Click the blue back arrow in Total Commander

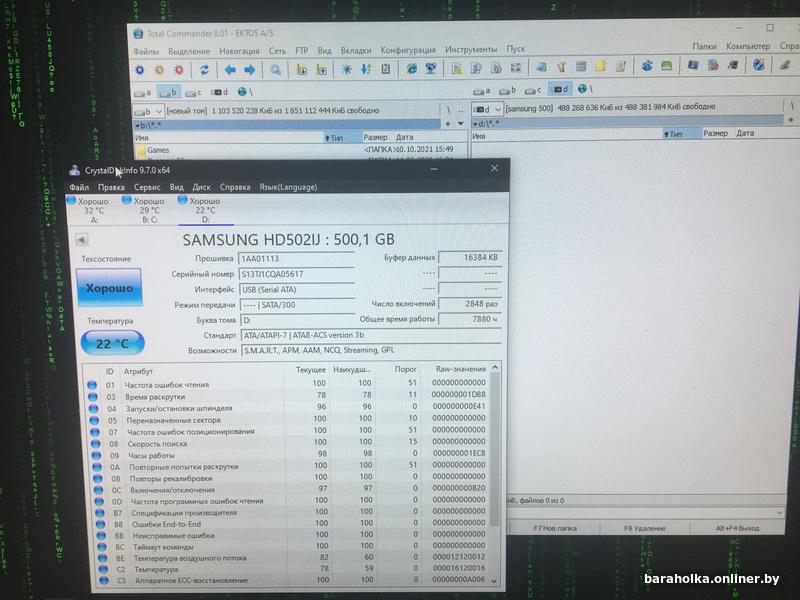[x=230, y=70]
